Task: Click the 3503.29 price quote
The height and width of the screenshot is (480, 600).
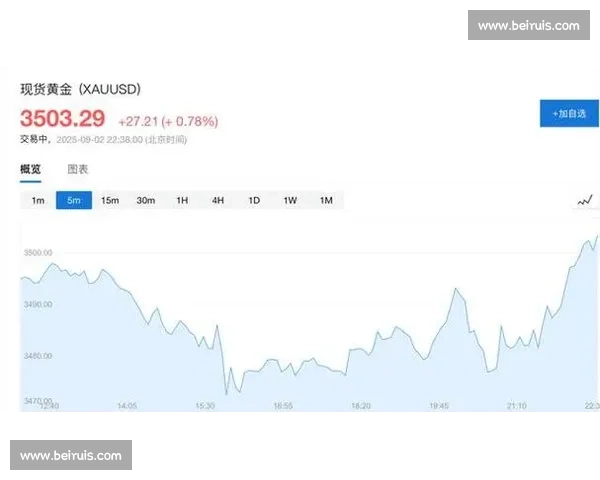Action: click(63, 120)
